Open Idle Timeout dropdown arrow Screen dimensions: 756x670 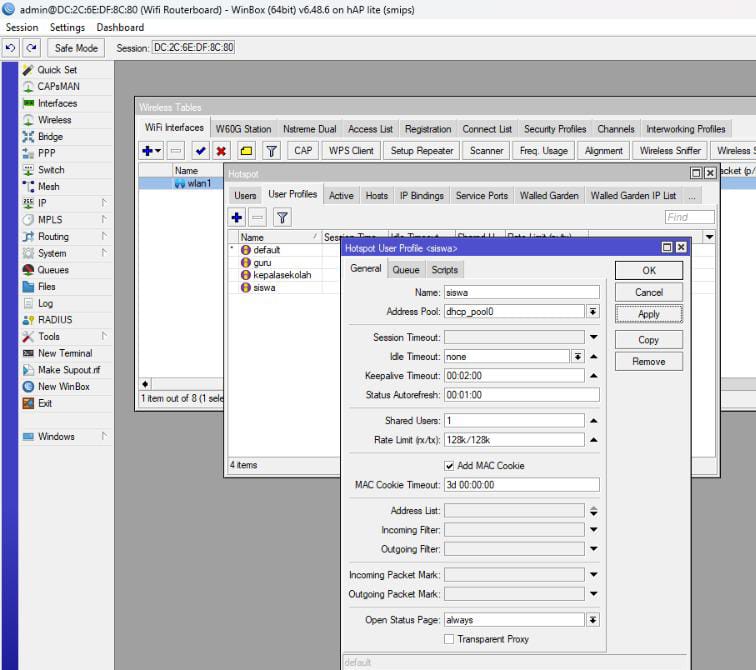(x=577, y=356)
